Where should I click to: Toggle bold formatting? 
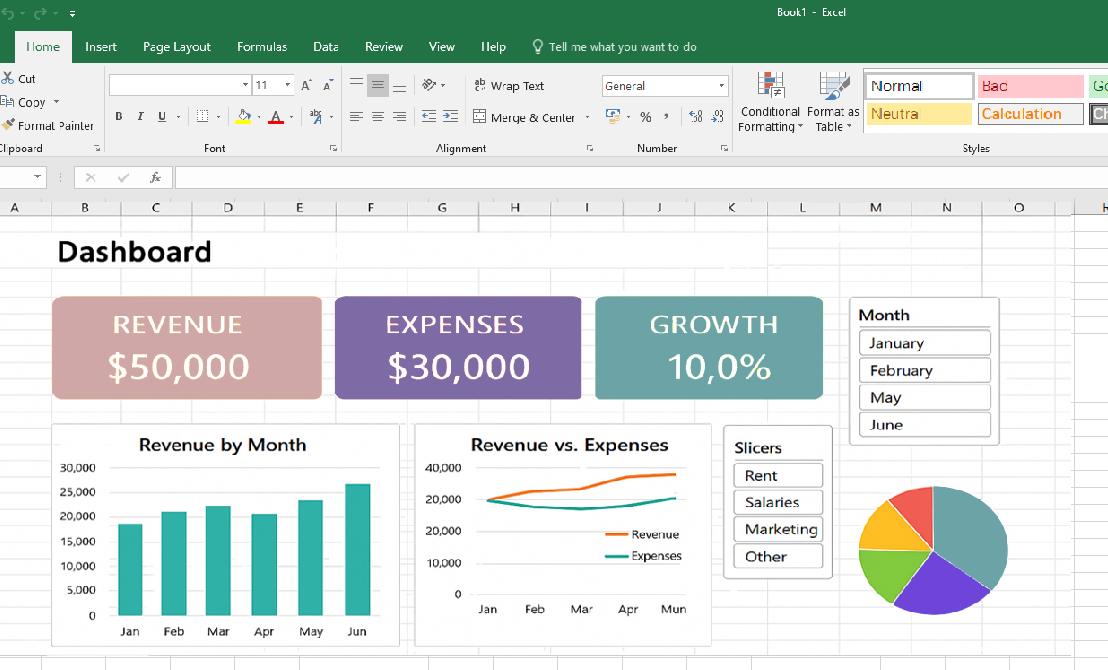[118, 116]
